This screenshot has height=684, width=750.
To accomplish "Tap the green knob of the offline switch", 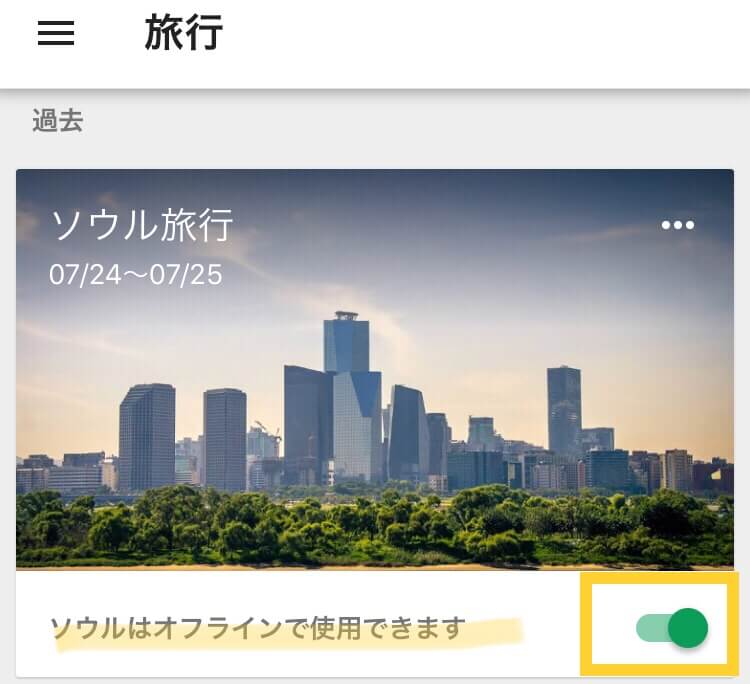I will tap(688, 628).
